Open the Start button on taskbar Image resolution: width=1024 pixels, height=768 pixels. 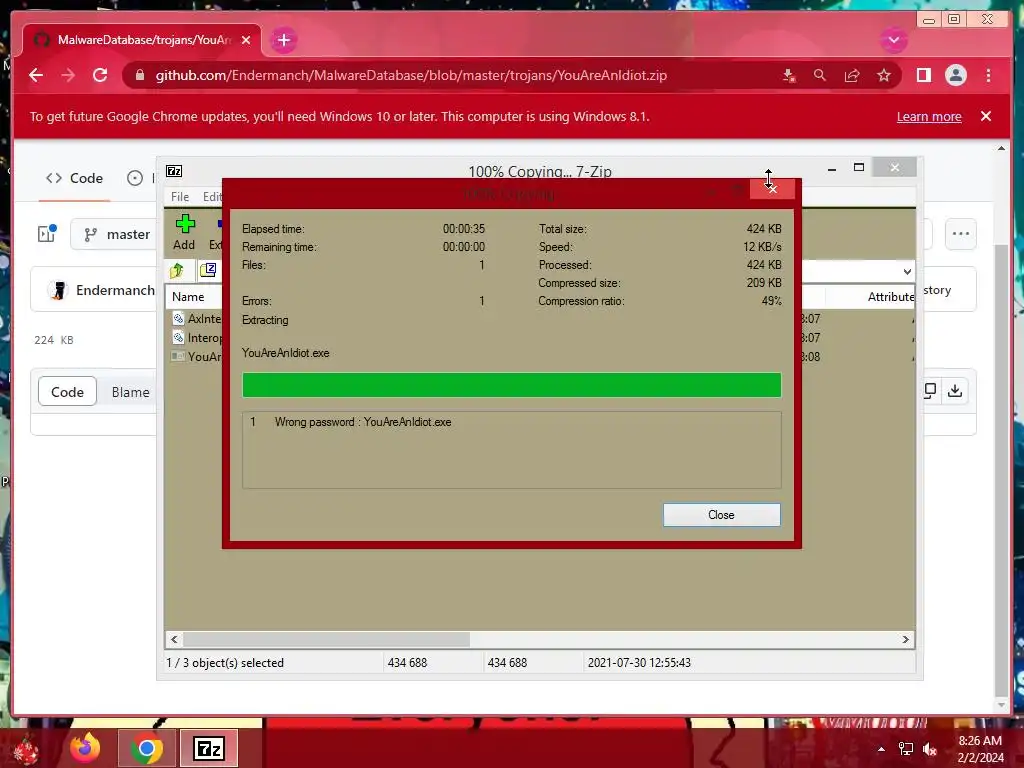[x=26, y=750]
